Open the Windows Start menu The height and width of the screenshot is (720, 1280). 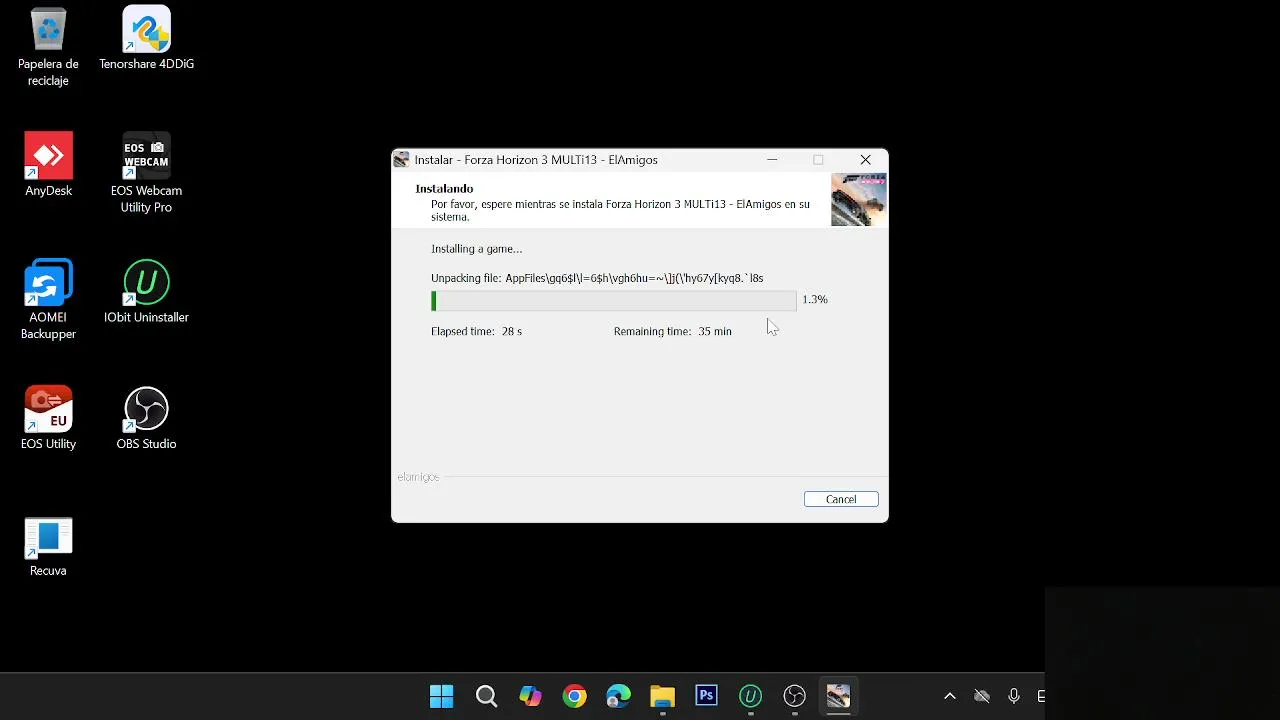[441, 696]
